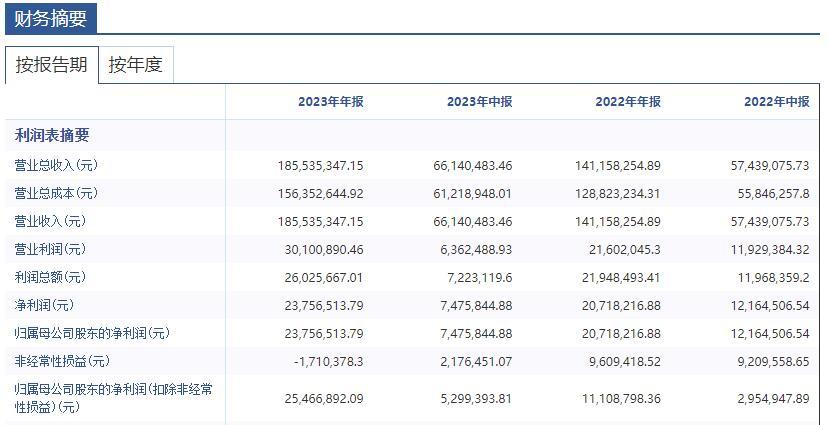The height and width of the screenshot is (425, 830).
Task: Click the 利润总额(元) row label
Action: pos(50,277)
